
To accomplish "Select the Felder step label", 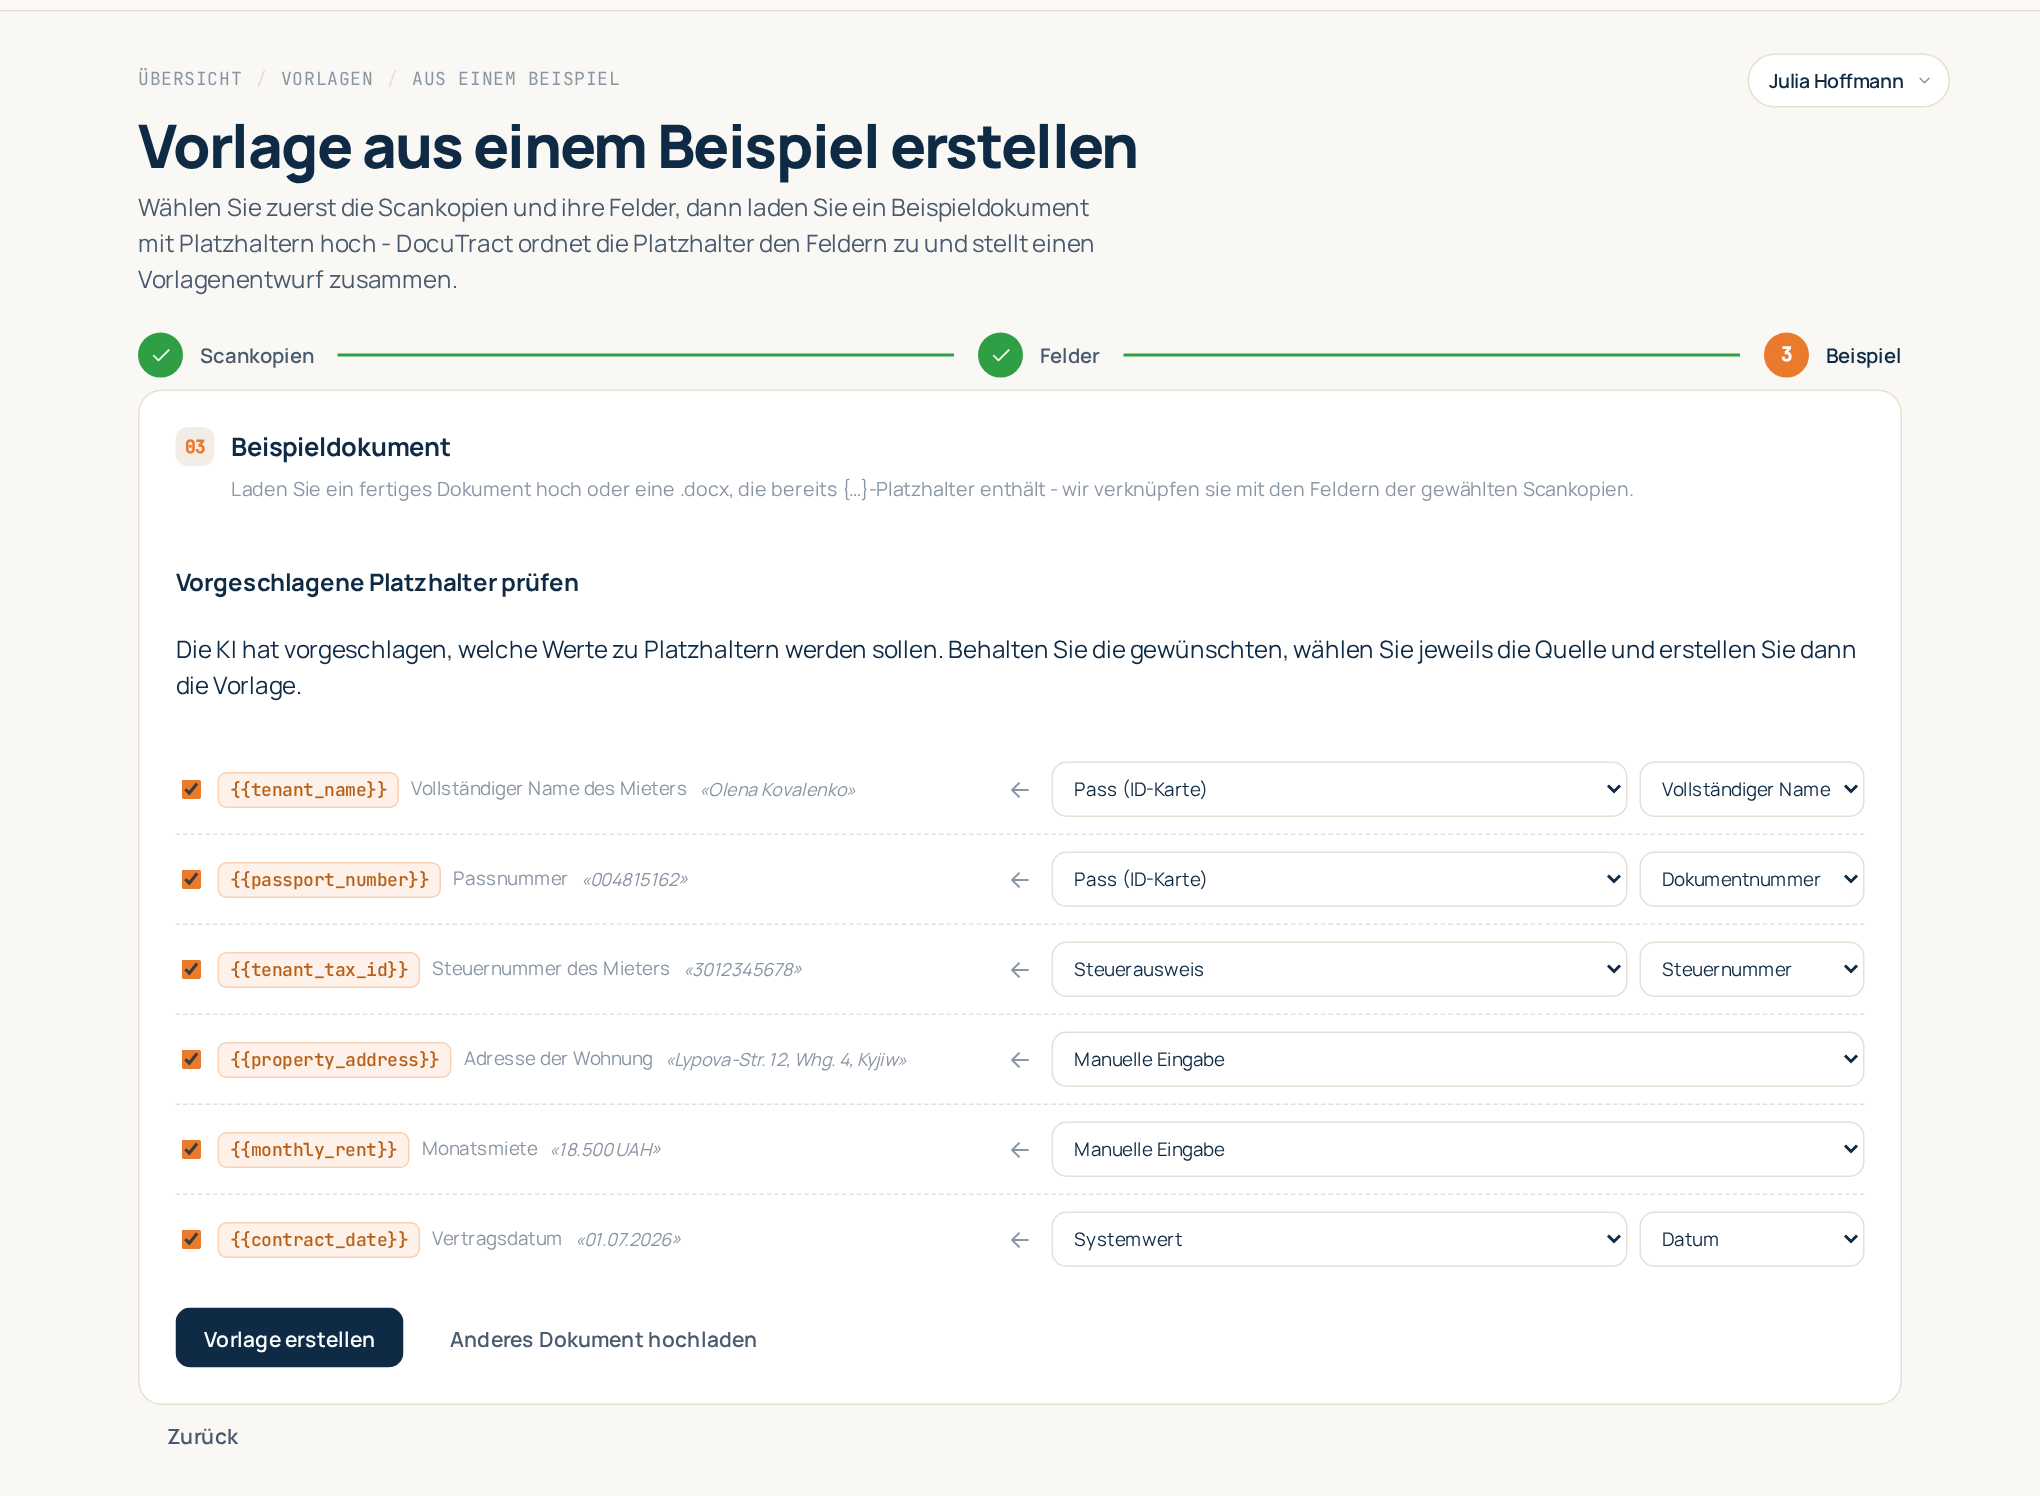I will 1069,356.
